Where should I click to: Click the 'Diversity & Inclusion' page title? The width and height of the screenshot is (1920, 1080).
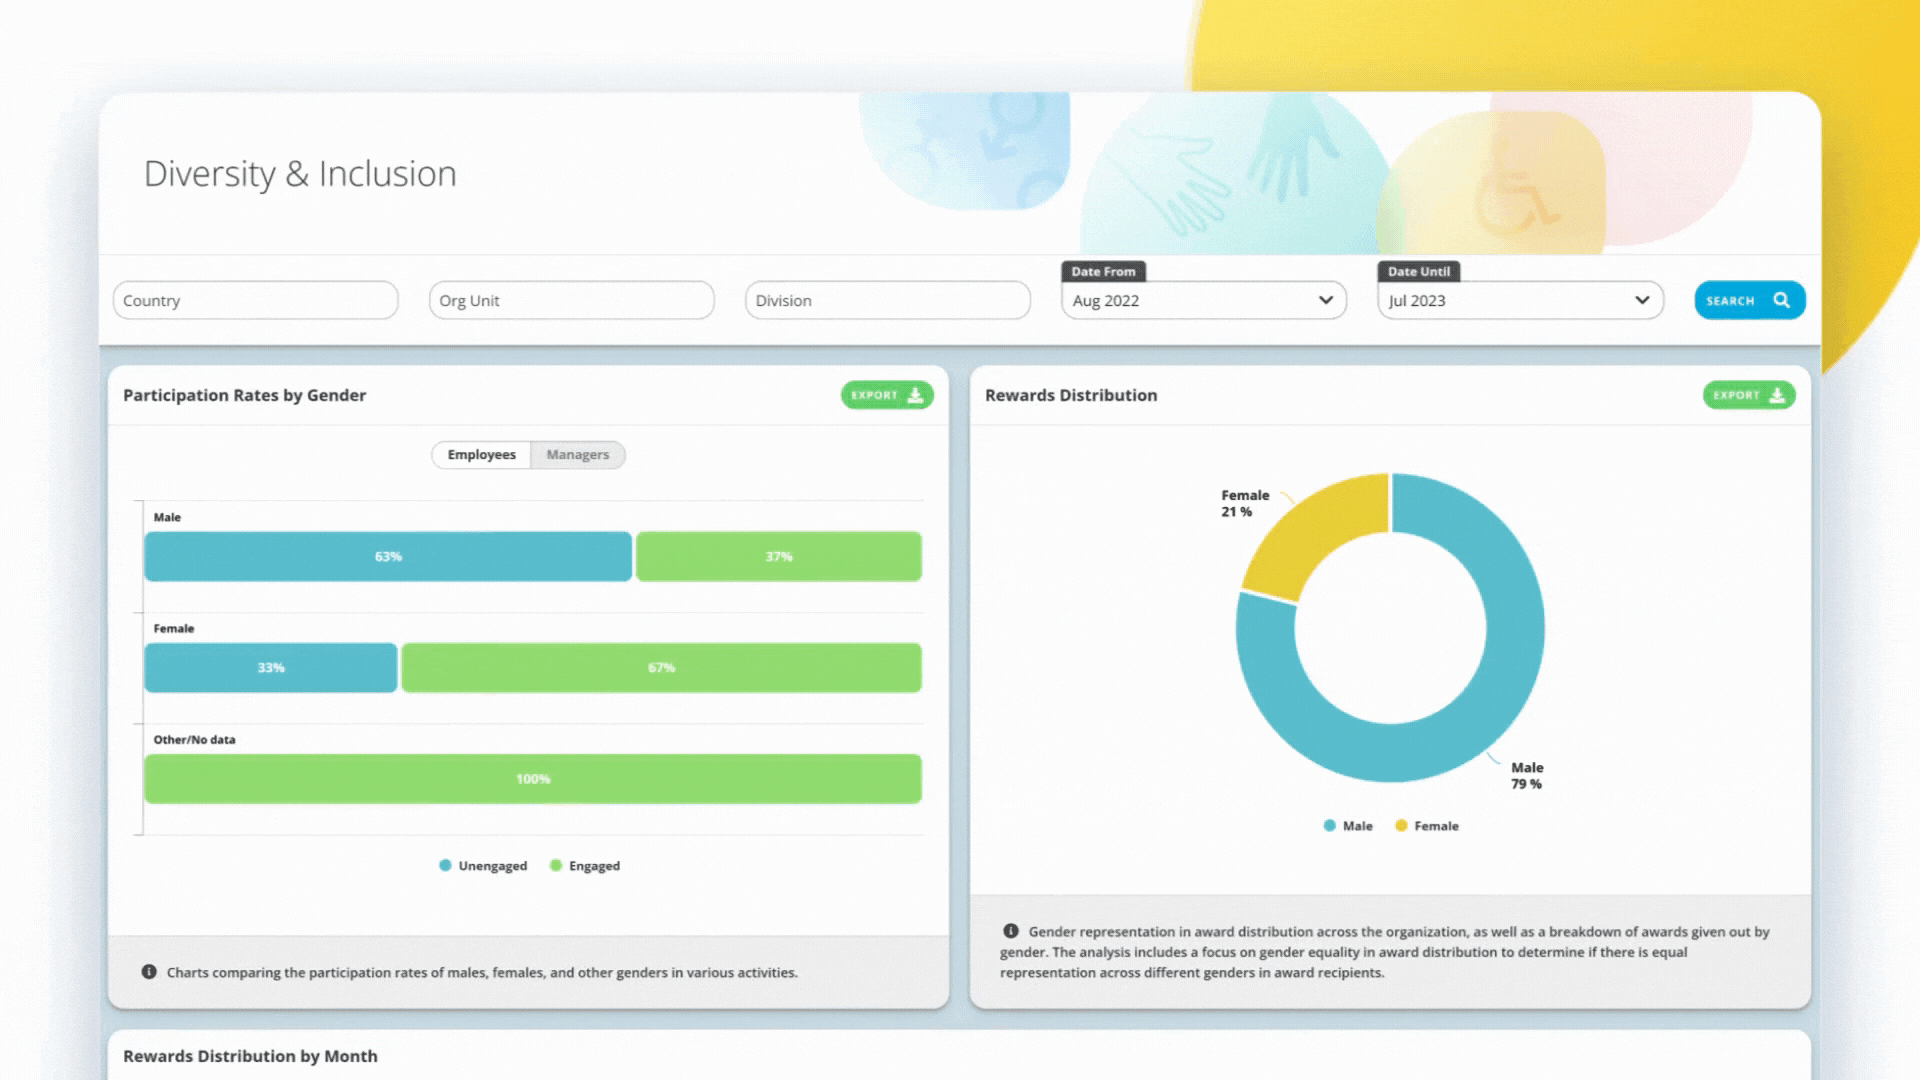pyautogui.click(x=300, y=174)
